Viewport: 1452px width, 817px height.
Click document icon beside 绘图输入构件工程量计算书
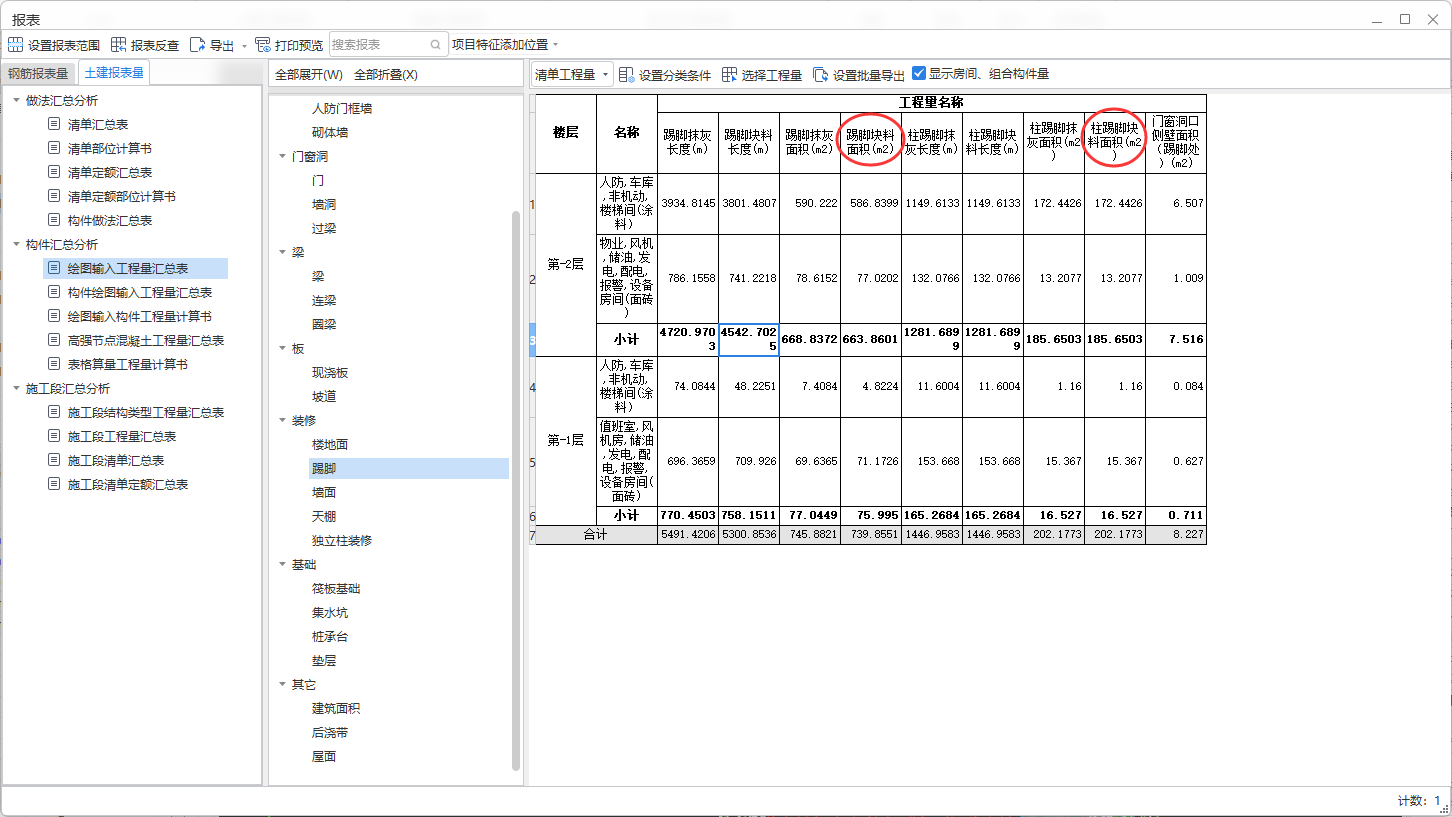tap(54, 316)
